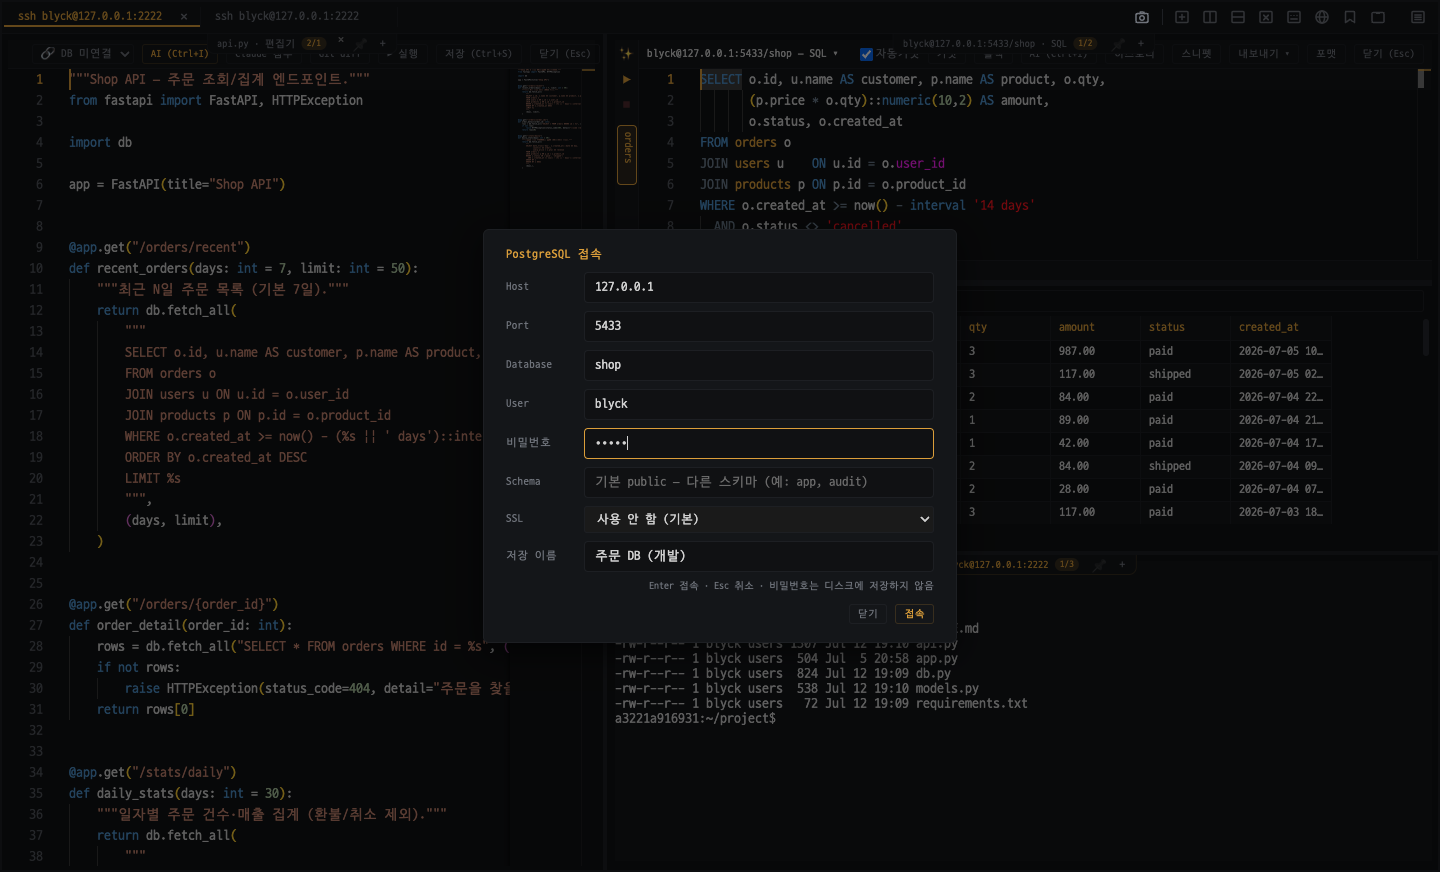Click the 저장 (Ctrl+S) button
1440x872 pixels.
[478, 54]
